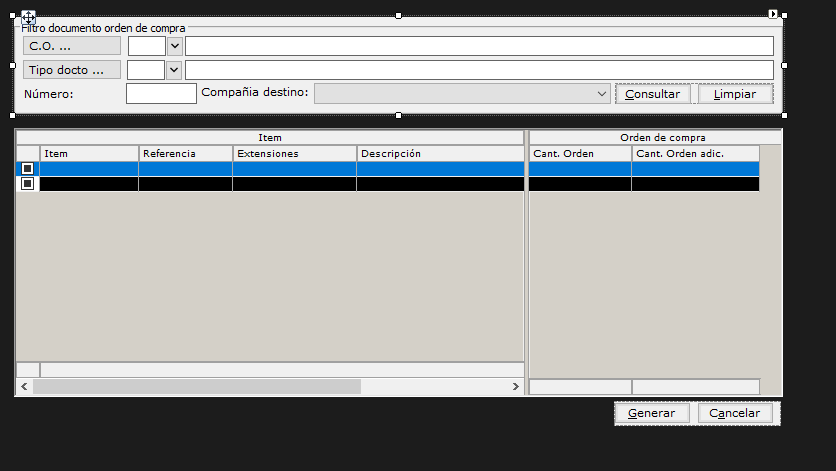Toggle the checkbox in the black grid row
The width and height of the screenshot is (836, 471).
pyautogui.click(x=28, y=183)
